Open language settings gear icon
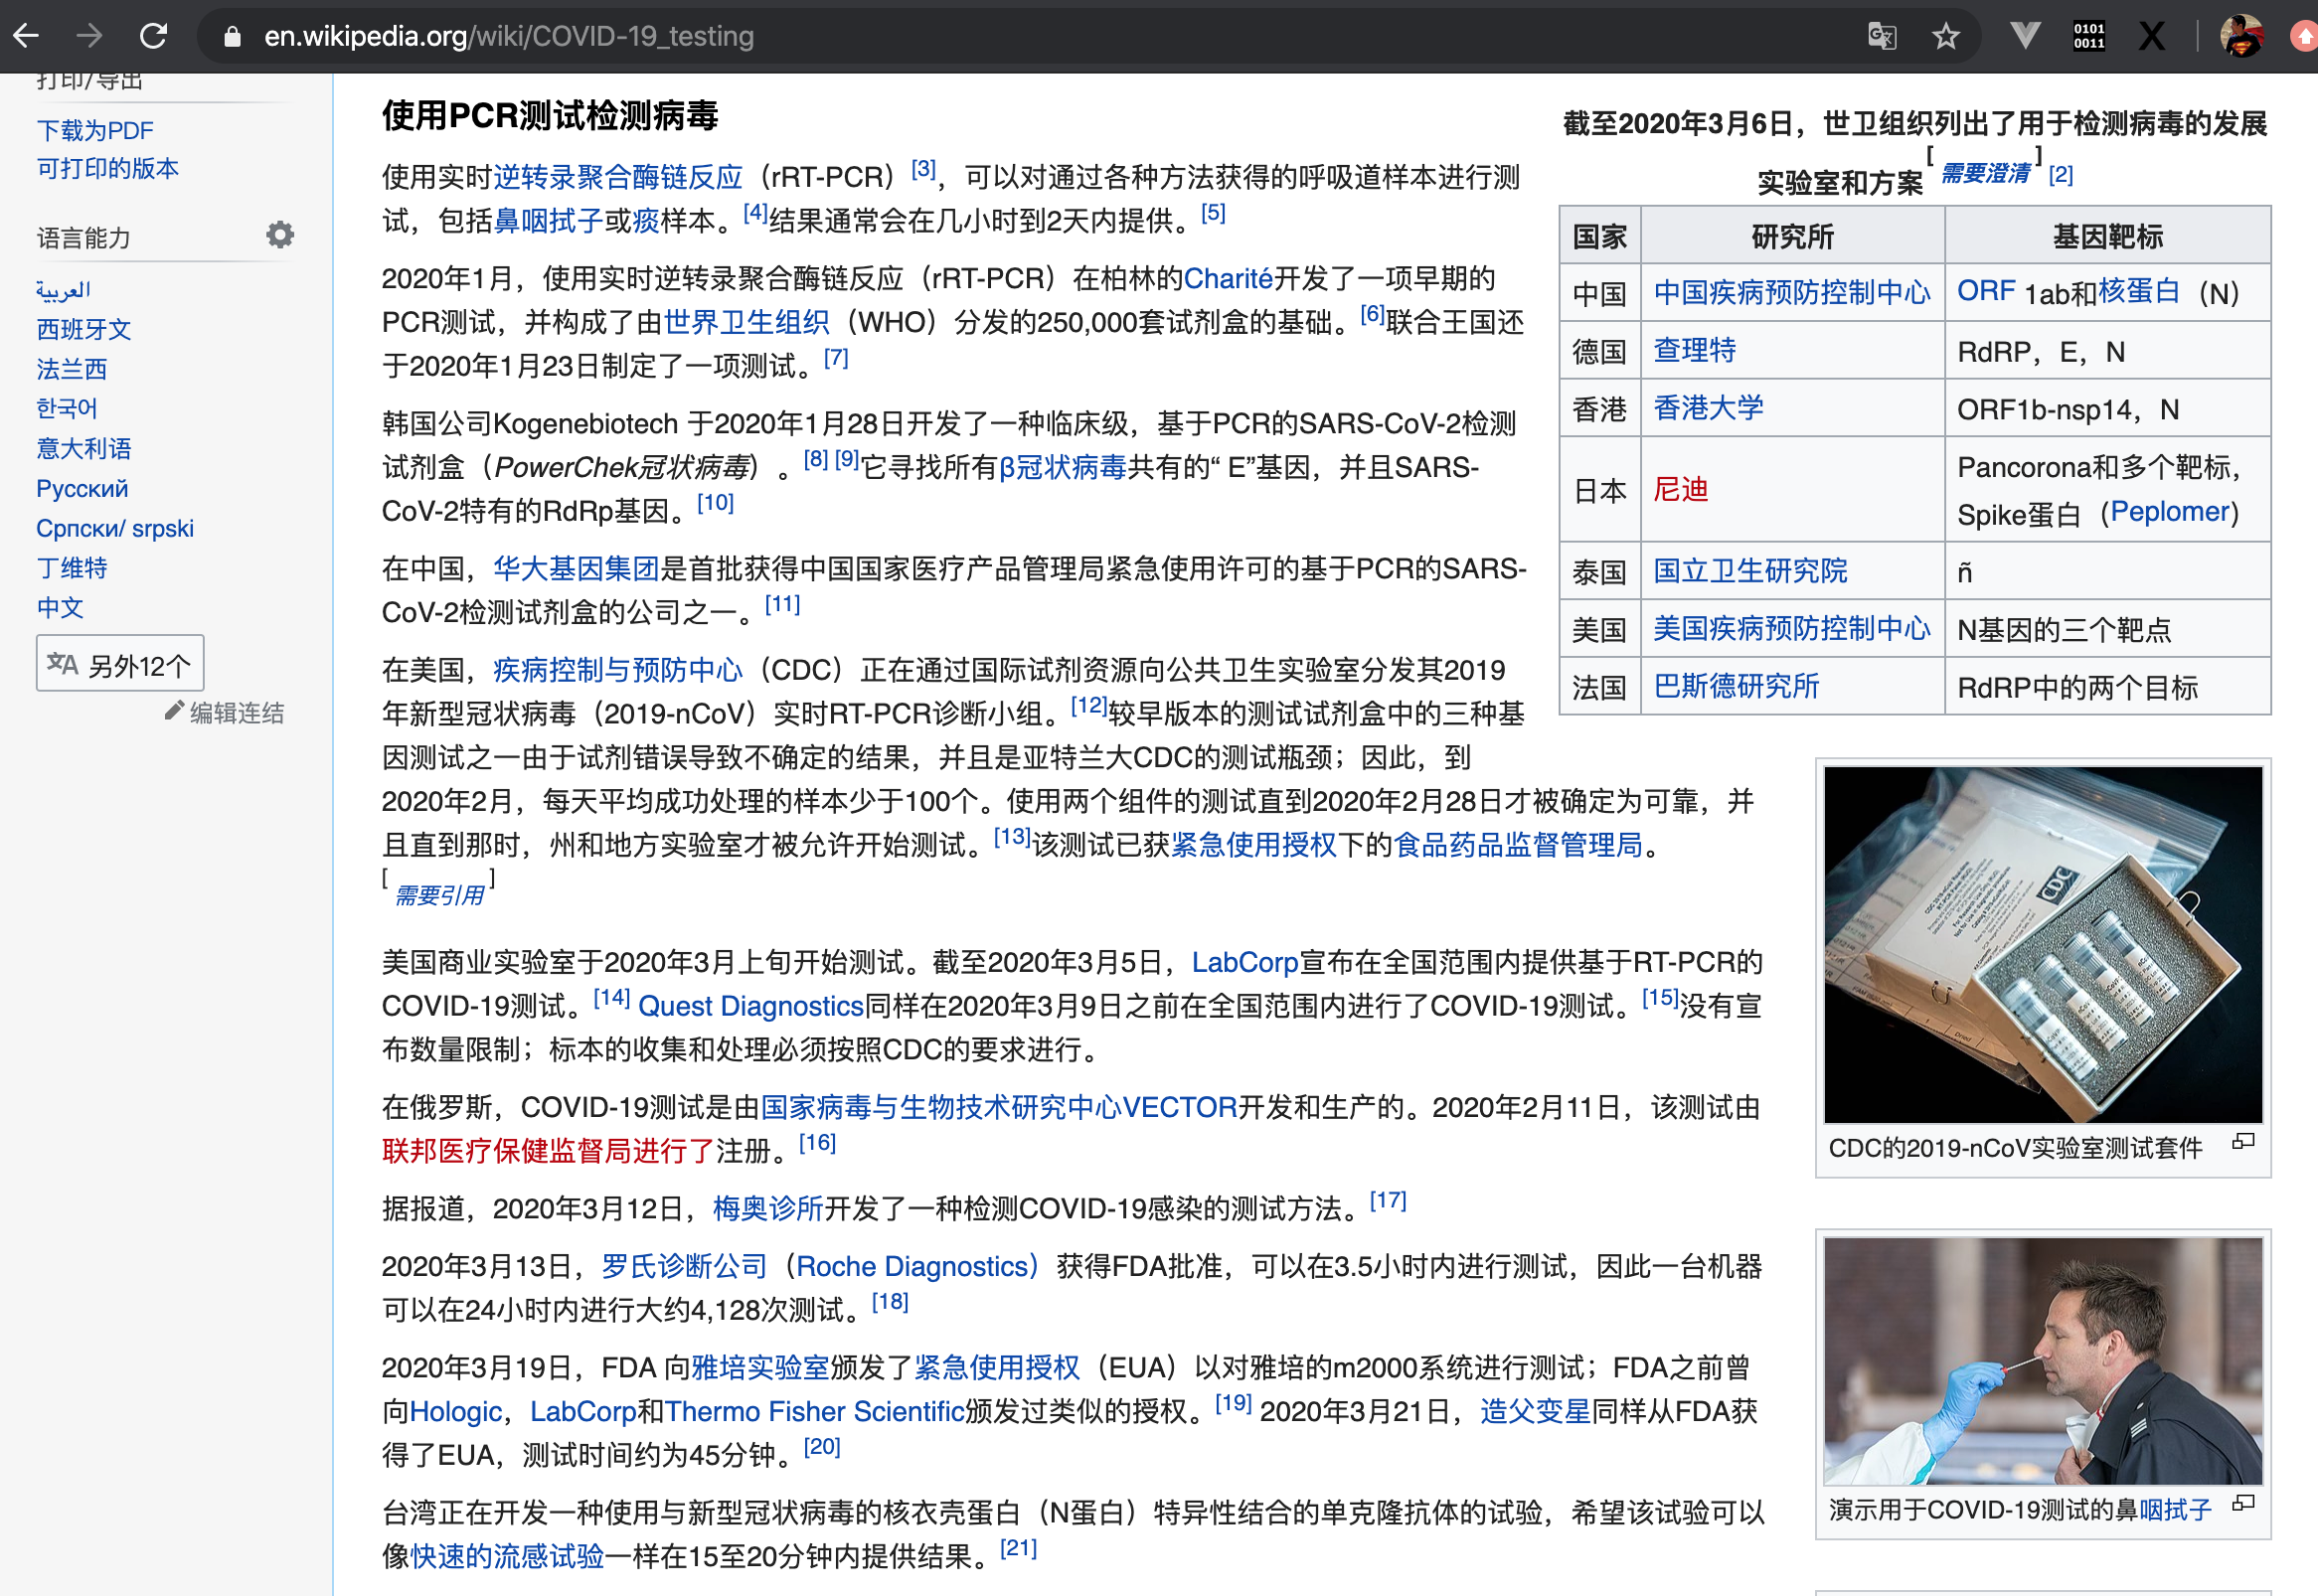 pos(280,235)
